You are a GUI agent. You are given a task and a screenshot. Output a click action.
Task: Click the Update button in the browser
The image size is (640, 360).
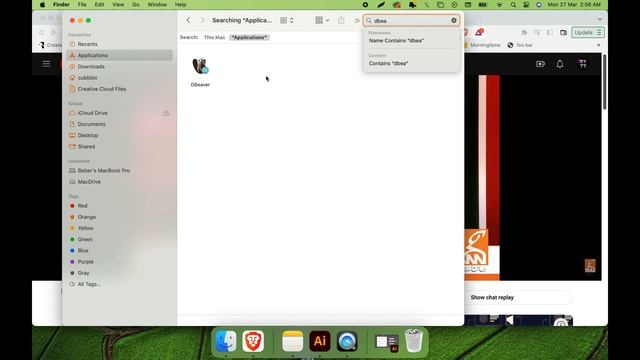click(x=588, y=32)
